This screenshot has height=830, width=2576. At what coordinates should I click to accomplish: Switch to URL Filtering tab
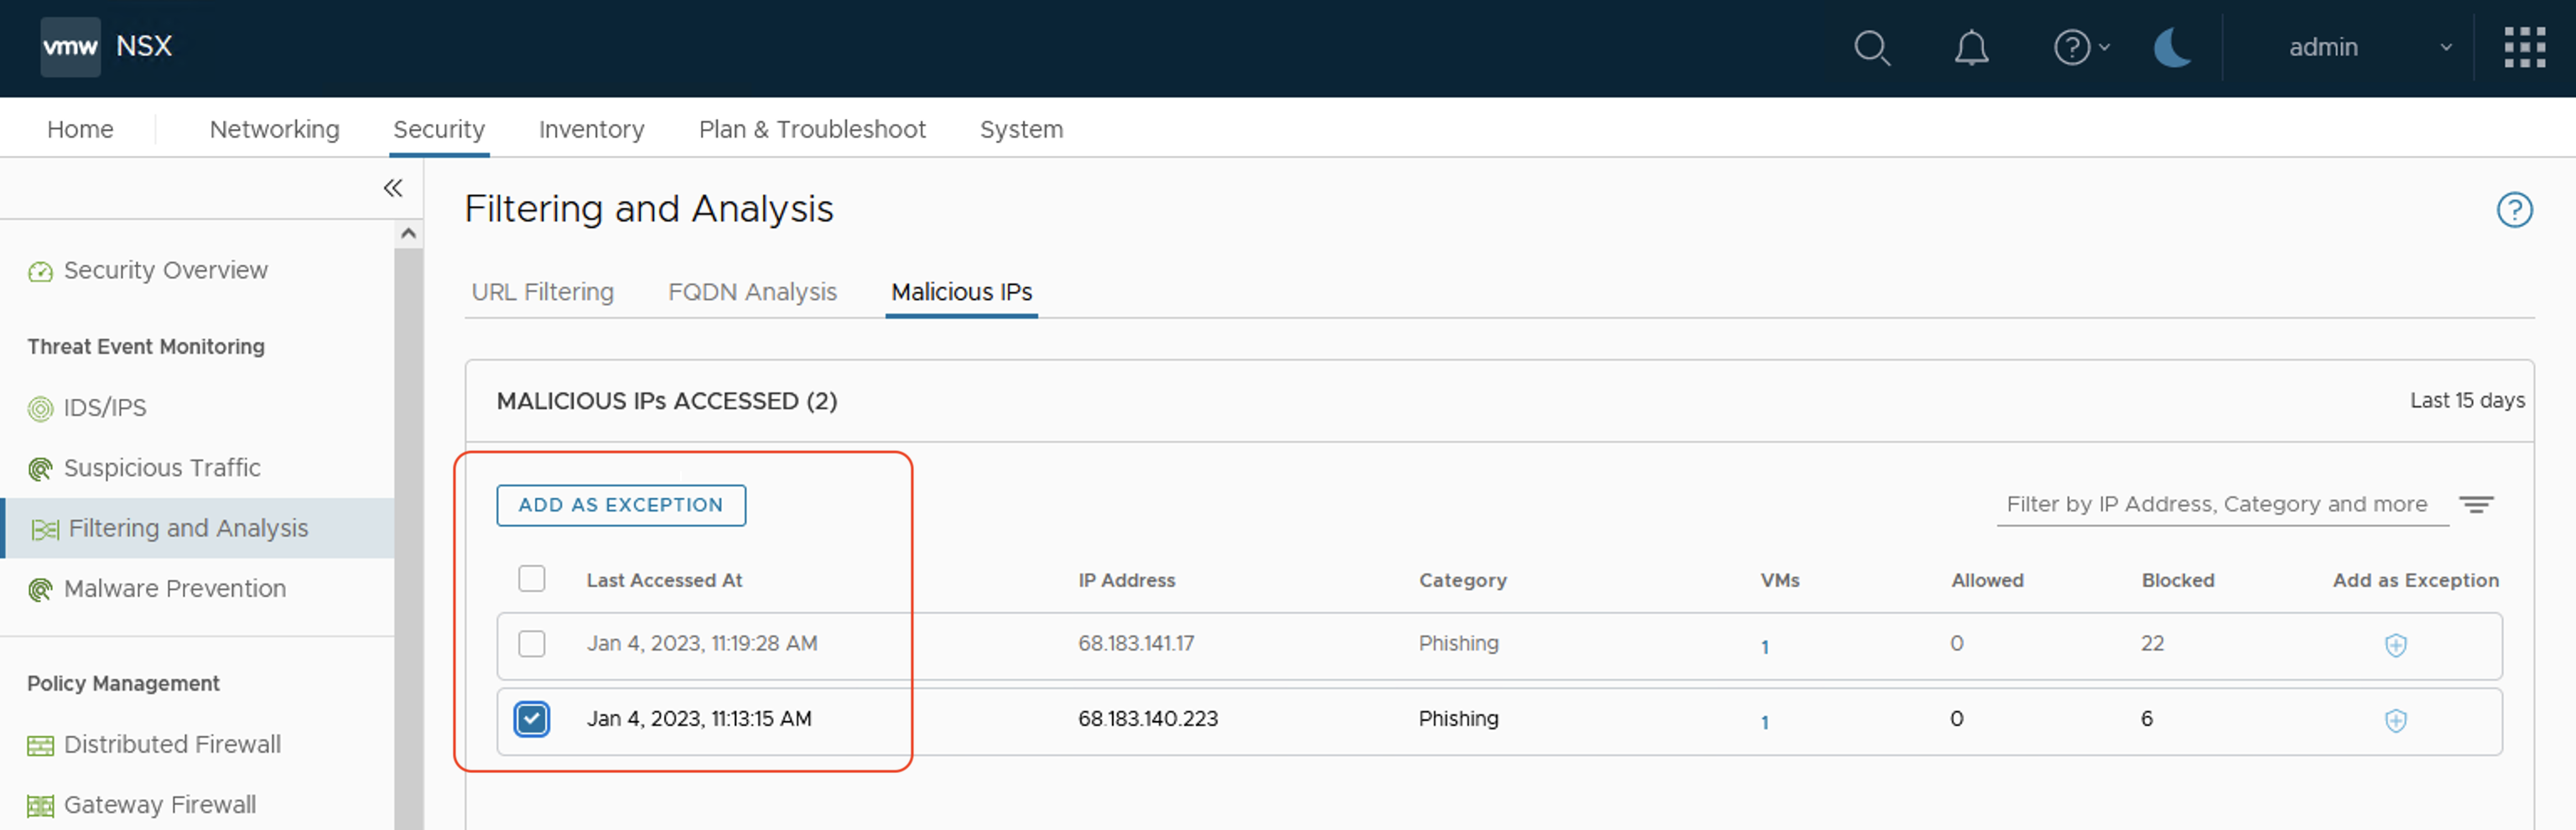[542, 292]
